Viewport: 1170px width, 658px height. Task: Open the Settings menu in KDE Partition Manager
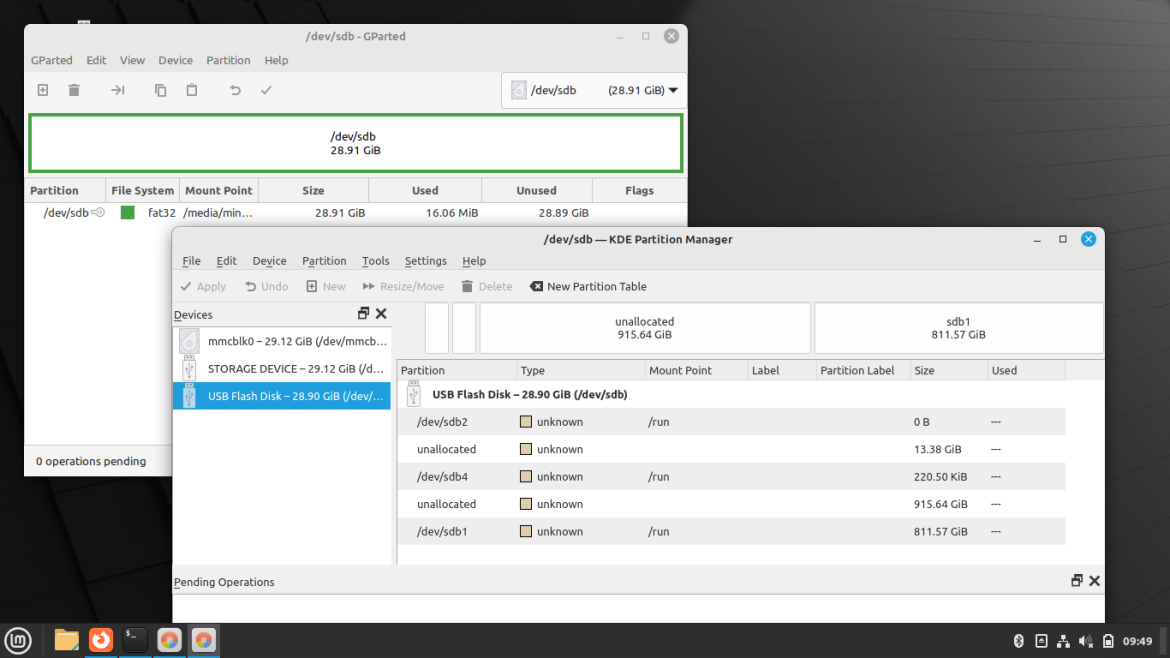click(x=425, y=261)
